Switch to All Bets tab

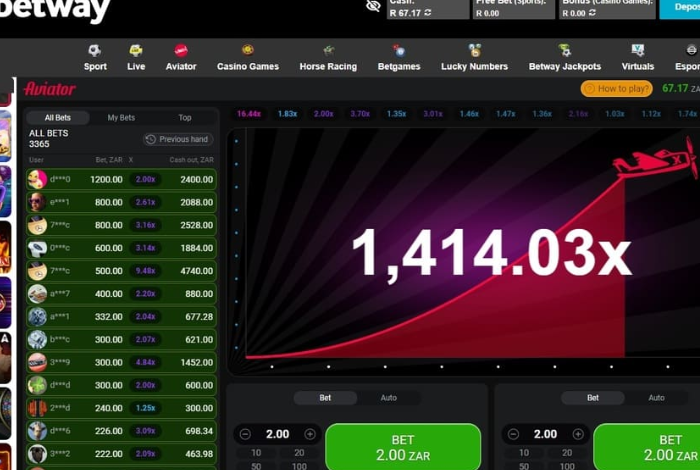(x=58, y=118)
